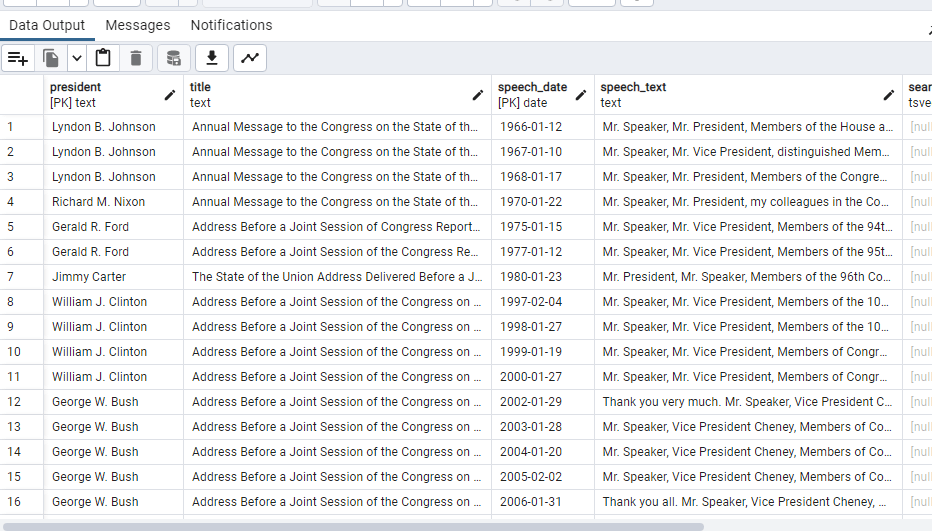This screenshot has width=932, height=531.
Task: Open the Graph Visualiser icon
Action: (x=250, y=58)
